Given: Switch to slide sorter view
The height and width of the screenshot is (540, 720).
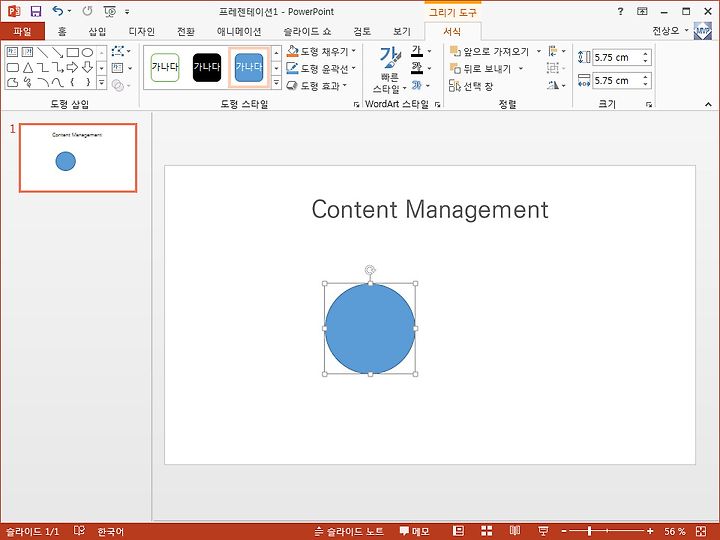Looking at the screenshot, I should tap(486, 531).
